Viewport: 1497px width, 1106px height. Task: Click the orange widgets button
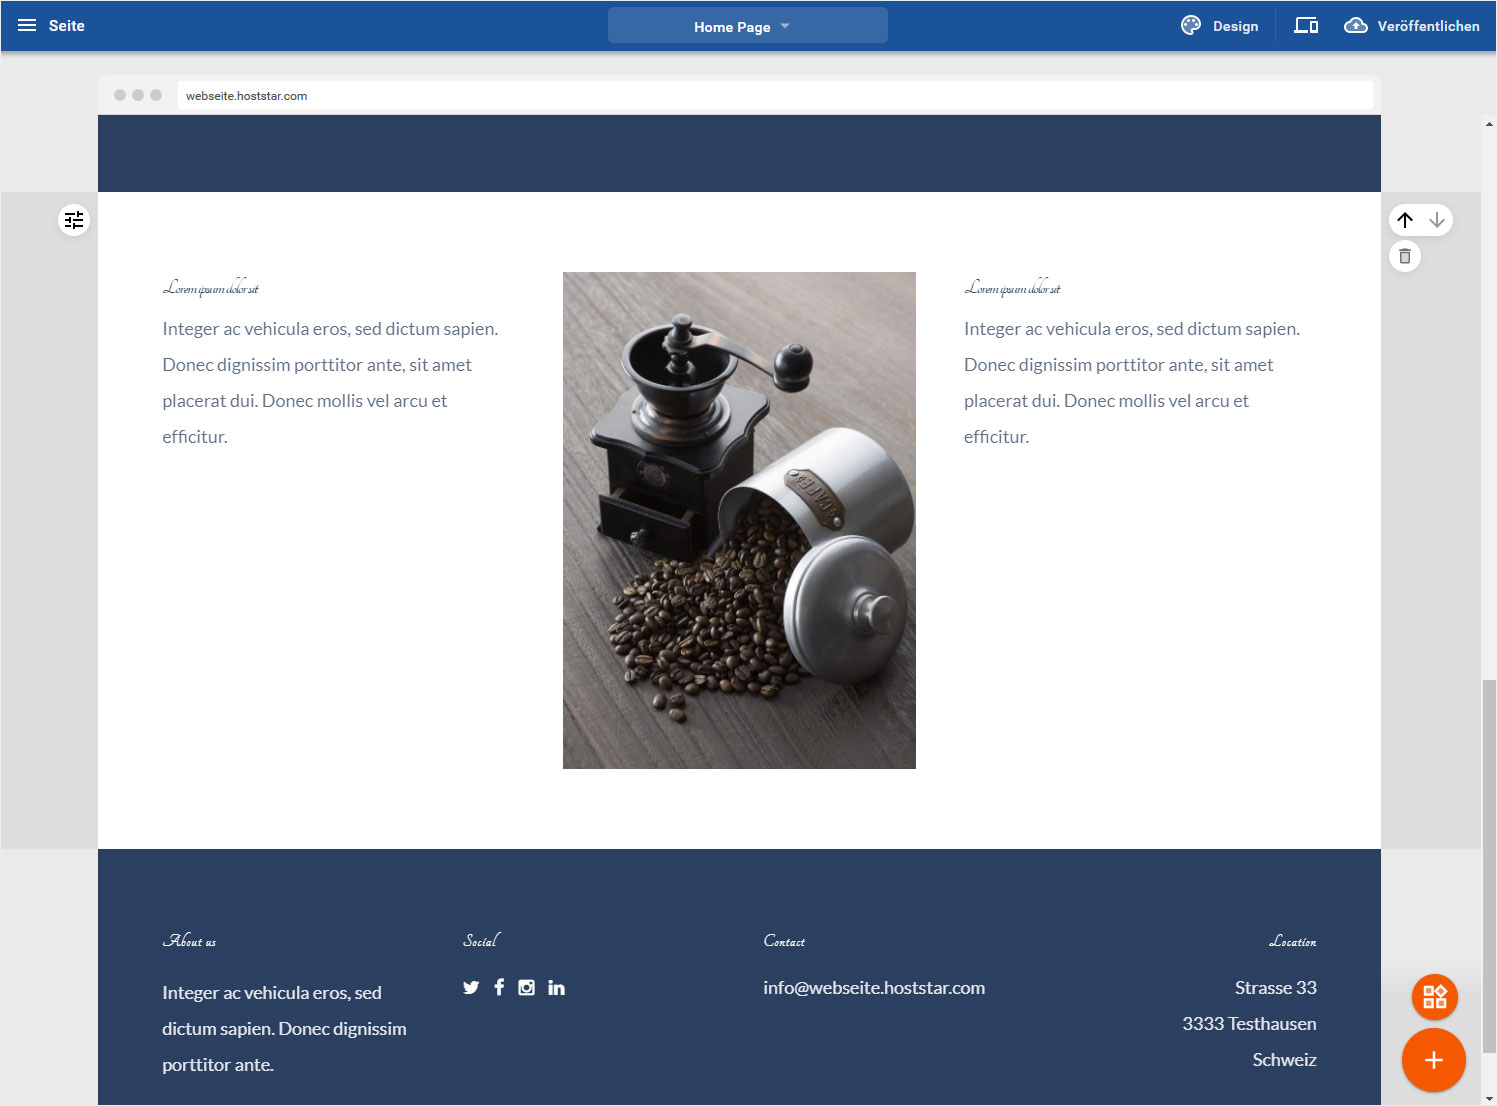point(1434,997)
